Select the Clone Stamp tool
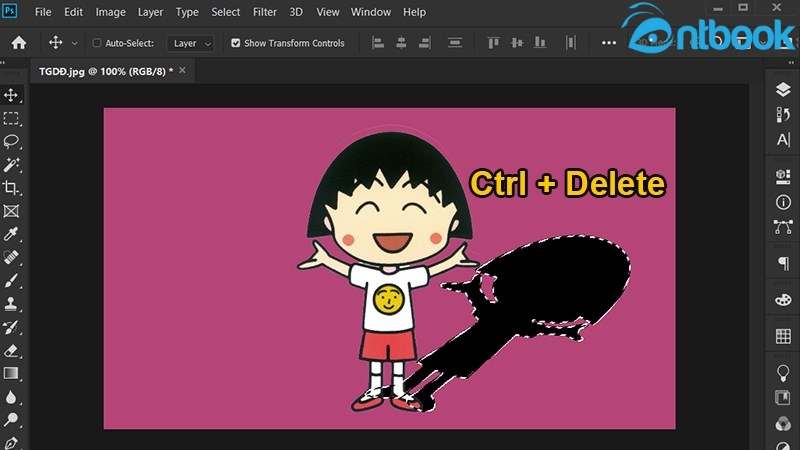The width and height of the screenshot is (800, 450). 11,304
